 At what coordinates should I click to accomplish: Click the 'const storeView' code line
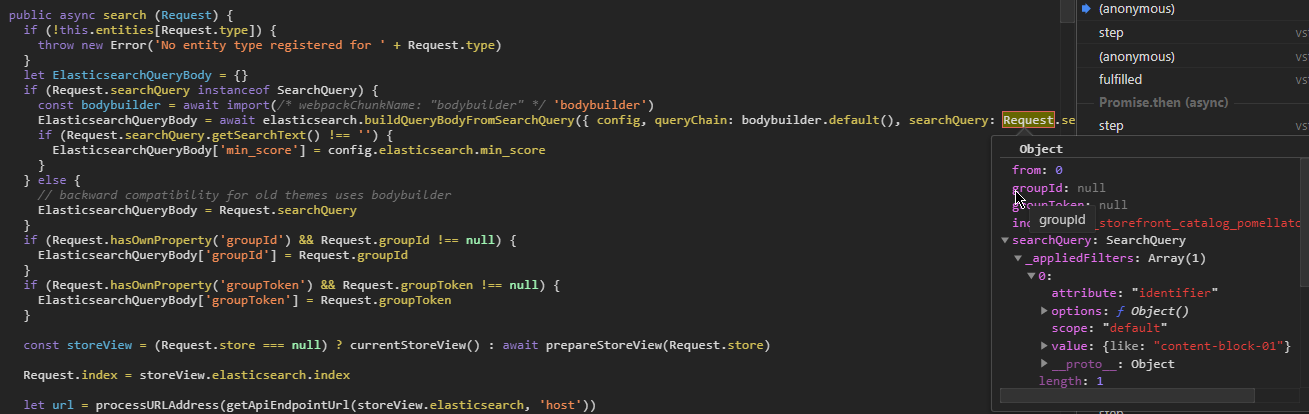[396, 345]
